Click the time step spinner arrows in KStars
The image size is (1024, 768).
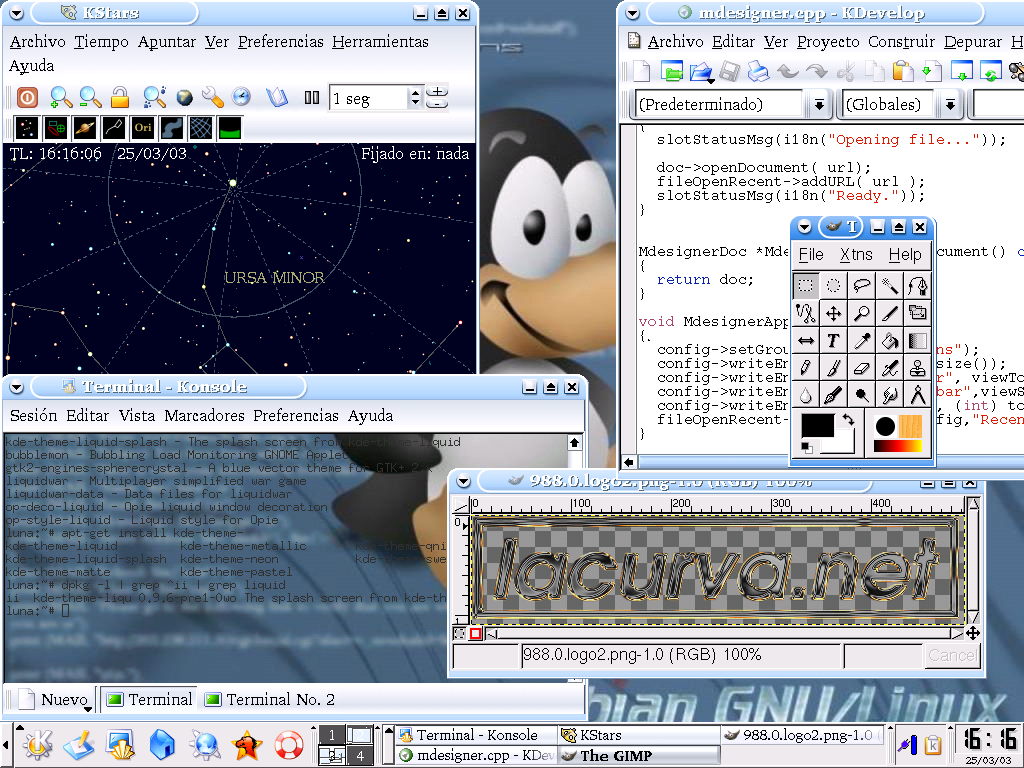(415, 98)
